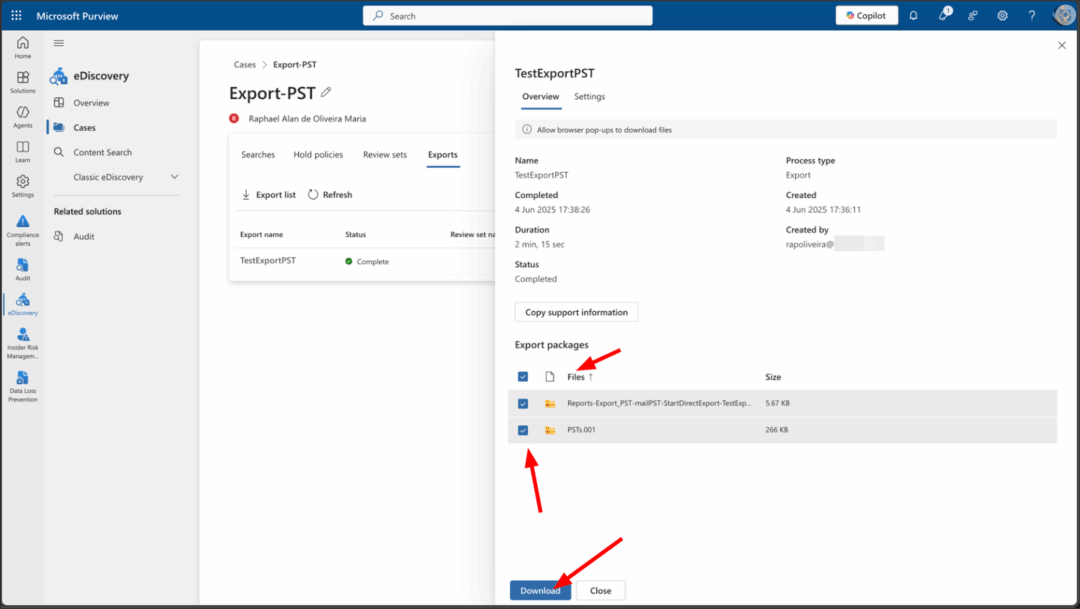The height and width of the screenshot is (609, 1080).
Task: Open the account profile picture
Action: 1064,15
